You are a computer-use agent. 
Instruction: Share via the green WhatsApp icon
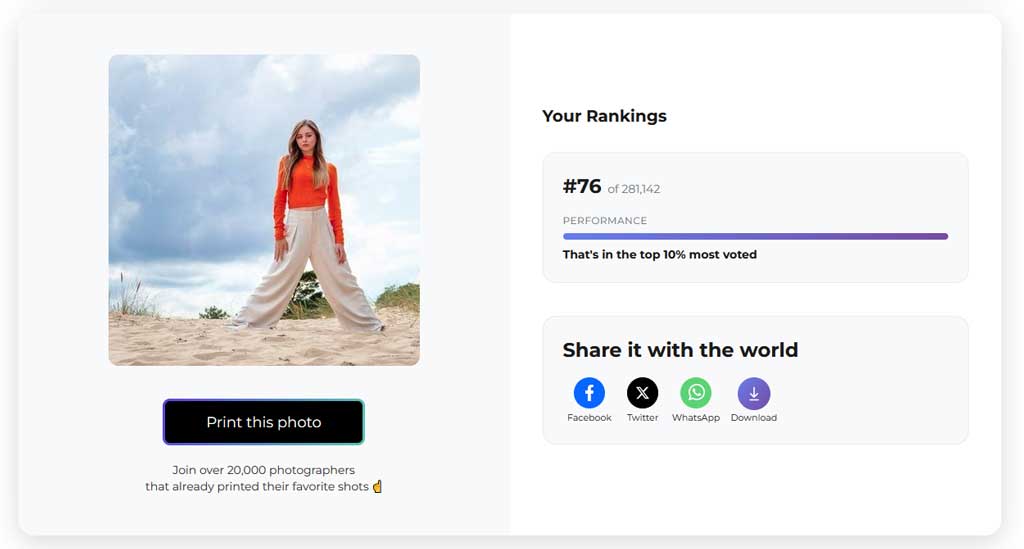(696, 393)
